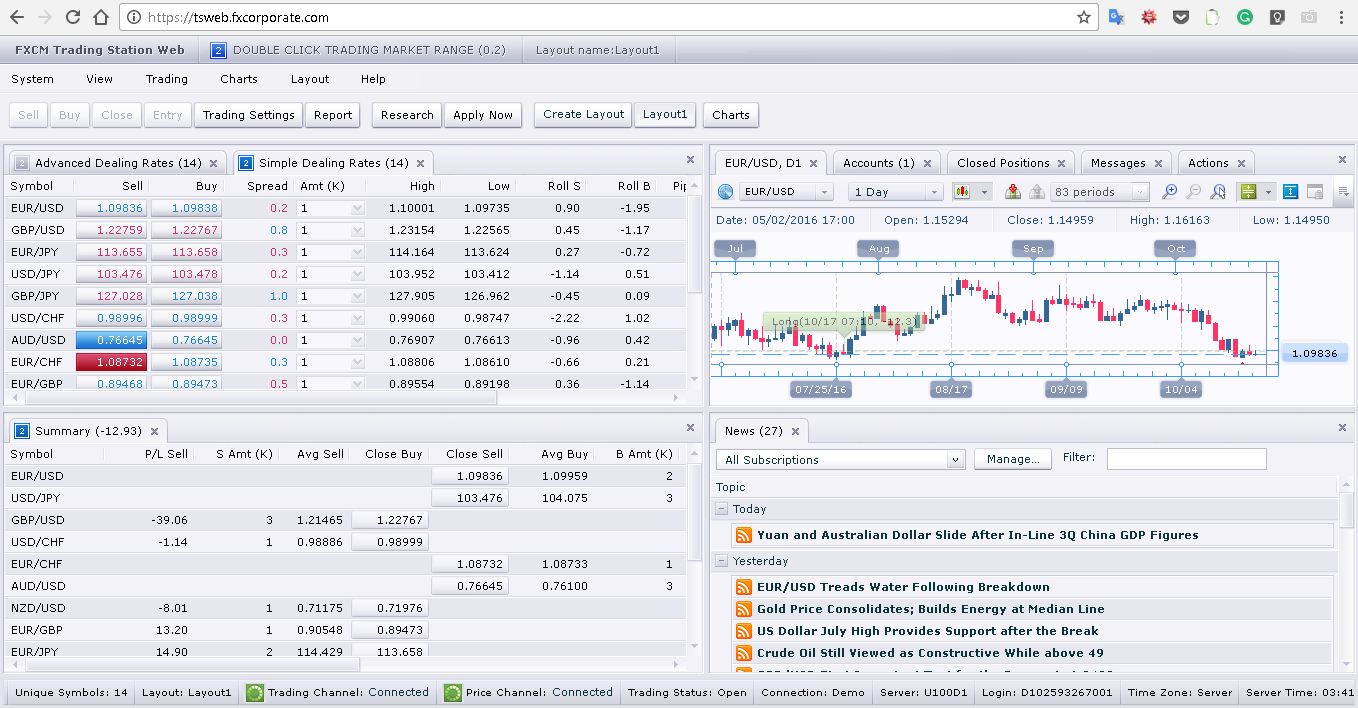Open the EUR/USD Treads Water news headline
The height and width of the screenshot is (708, 1358).
click(x=903, y=587)
